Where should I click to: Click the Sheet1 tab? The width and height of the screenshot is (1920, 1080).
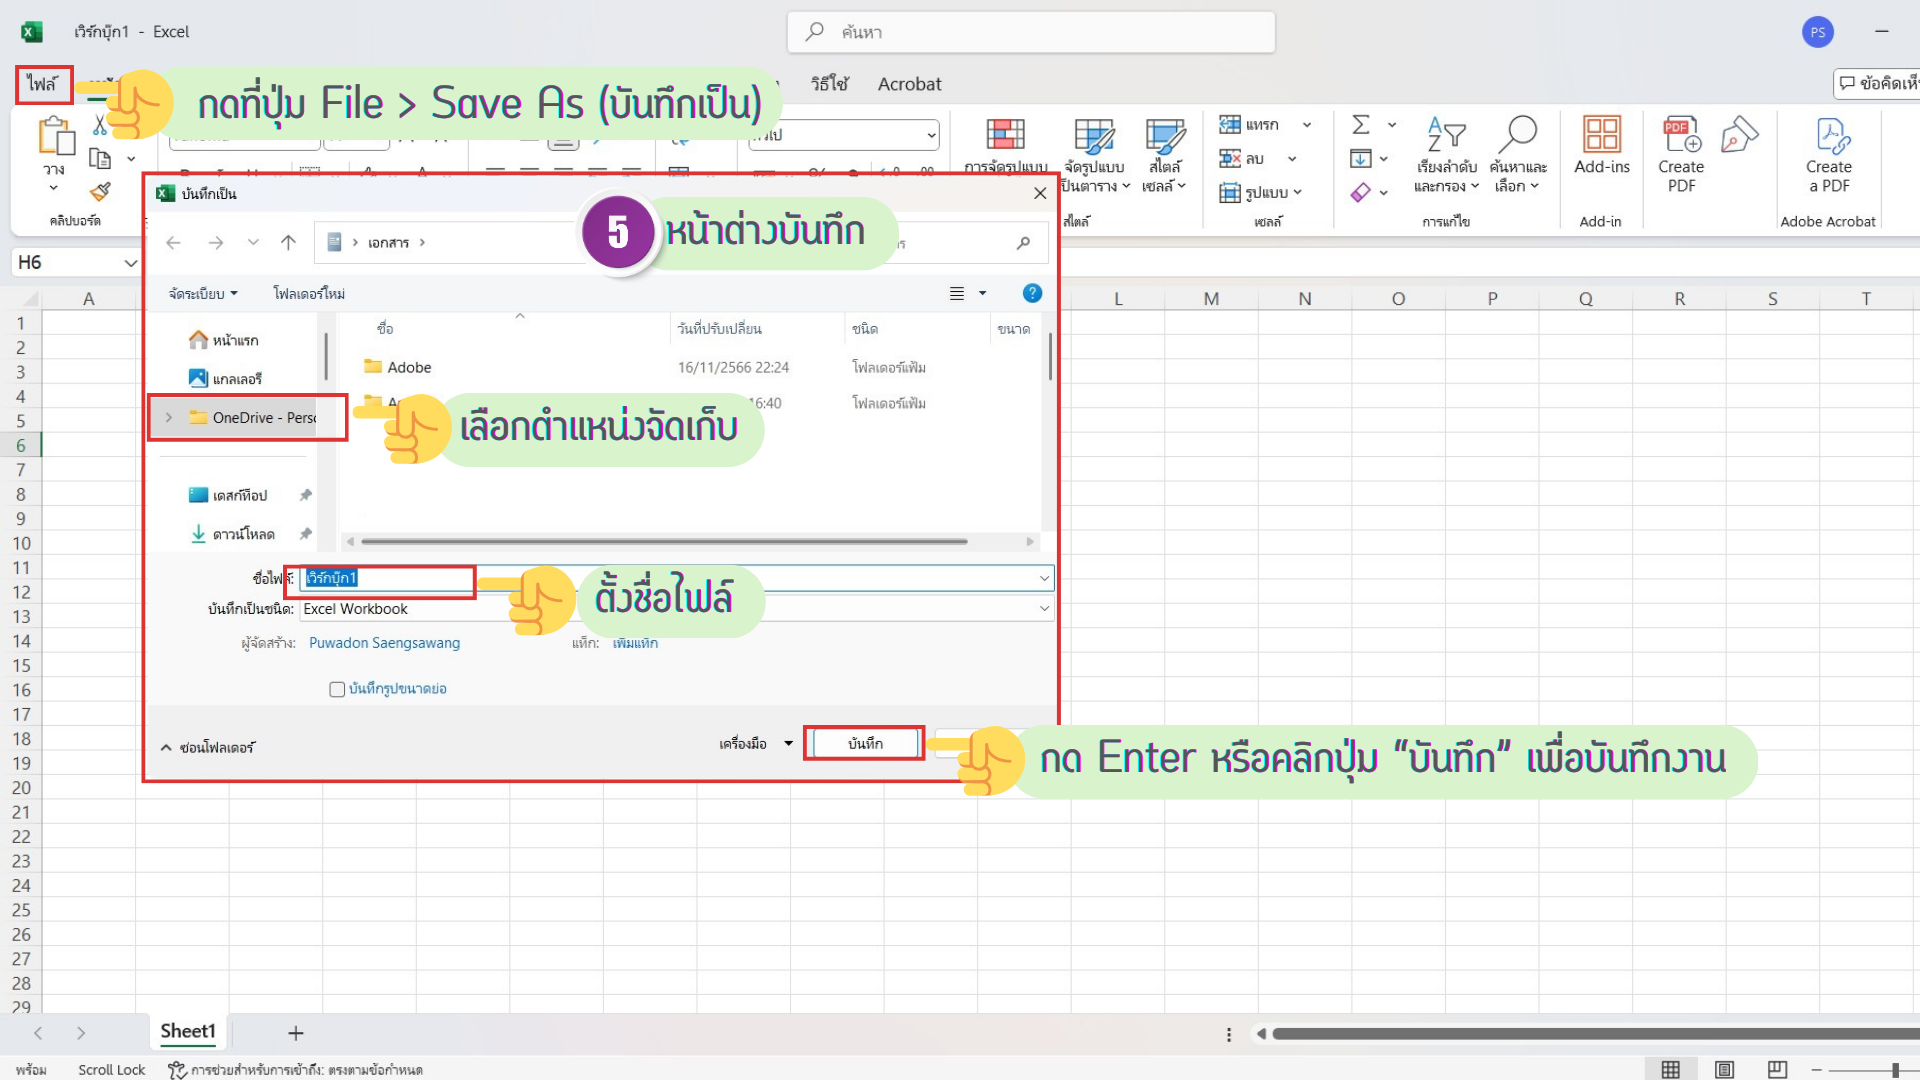[188, 1031]
